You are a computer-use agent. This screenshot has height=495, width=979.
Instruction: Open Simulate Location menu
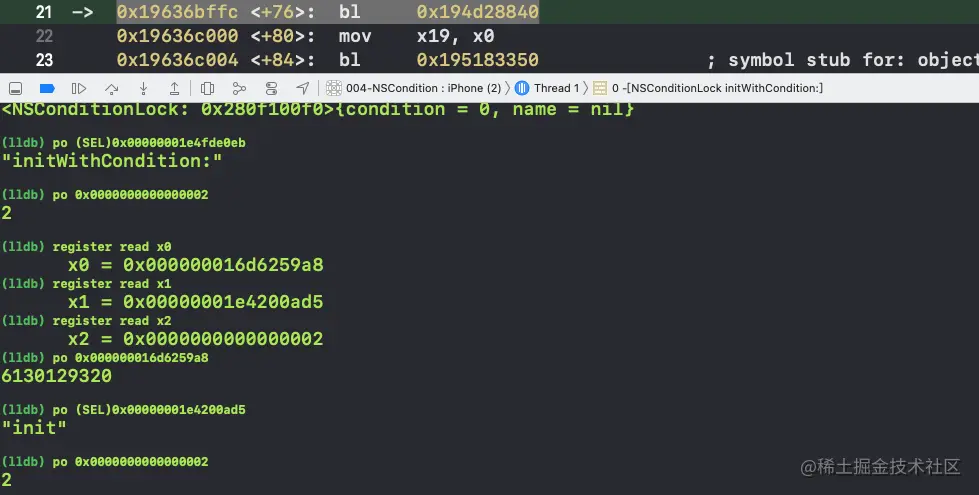[303, 89]
